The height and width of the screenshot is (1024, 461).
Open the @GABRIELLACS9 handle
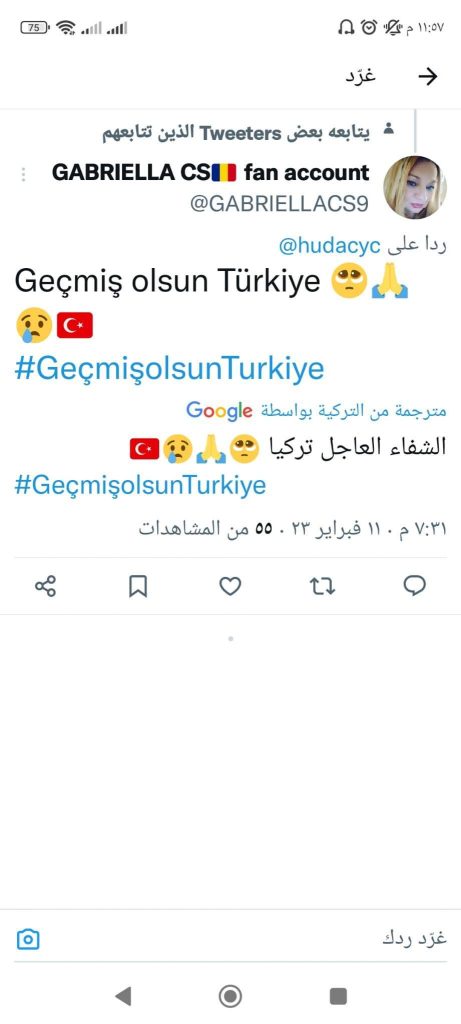[x=279, y=204]
